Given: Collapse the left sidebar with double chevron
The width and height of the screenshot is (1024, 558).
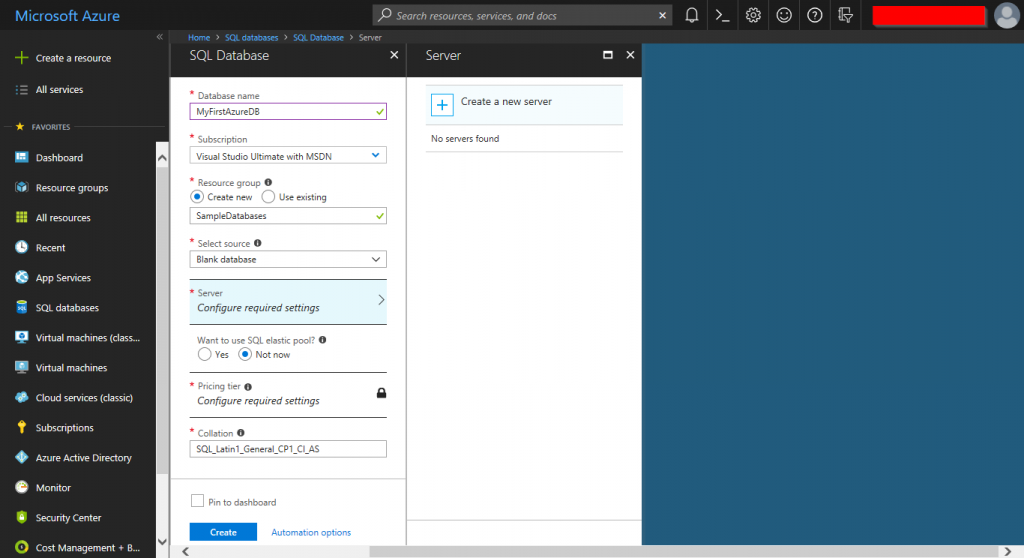Looking at the screenshot, I should pyautogui.click(x=160, y=37).
